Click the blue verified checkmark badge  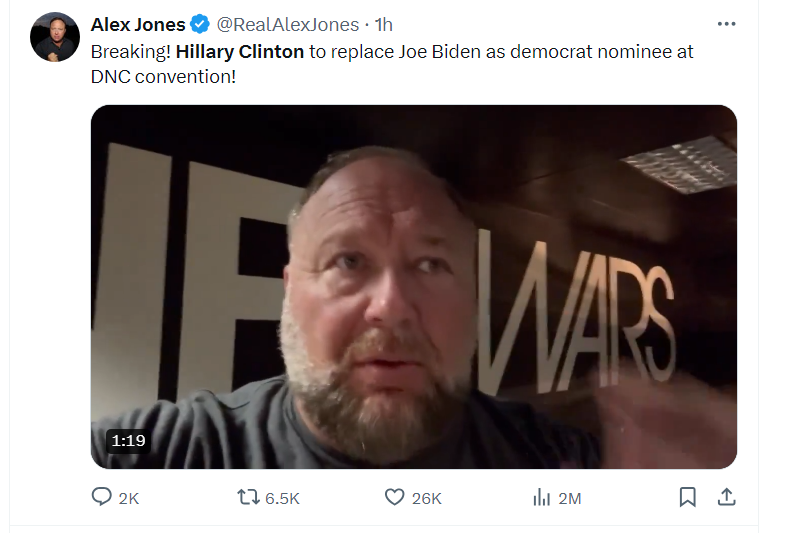coord(200,24)
